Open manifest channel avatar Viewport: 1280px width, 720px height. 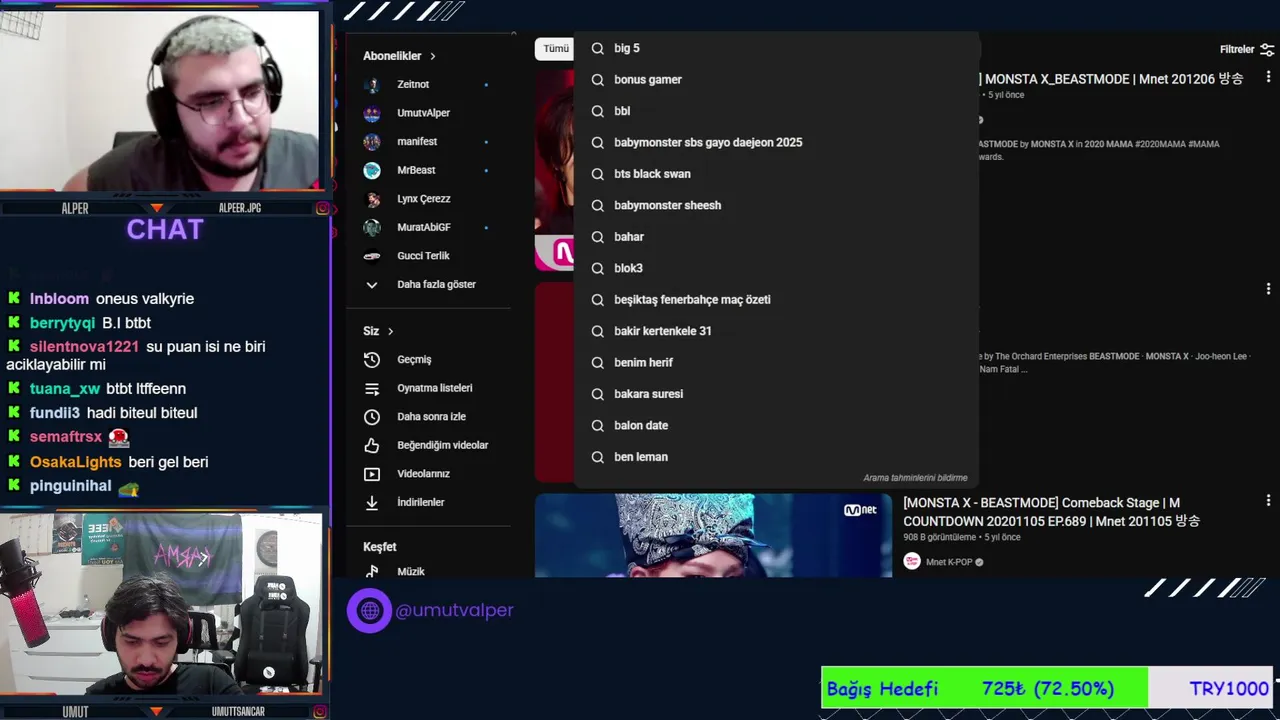click(x=372, y=142)
